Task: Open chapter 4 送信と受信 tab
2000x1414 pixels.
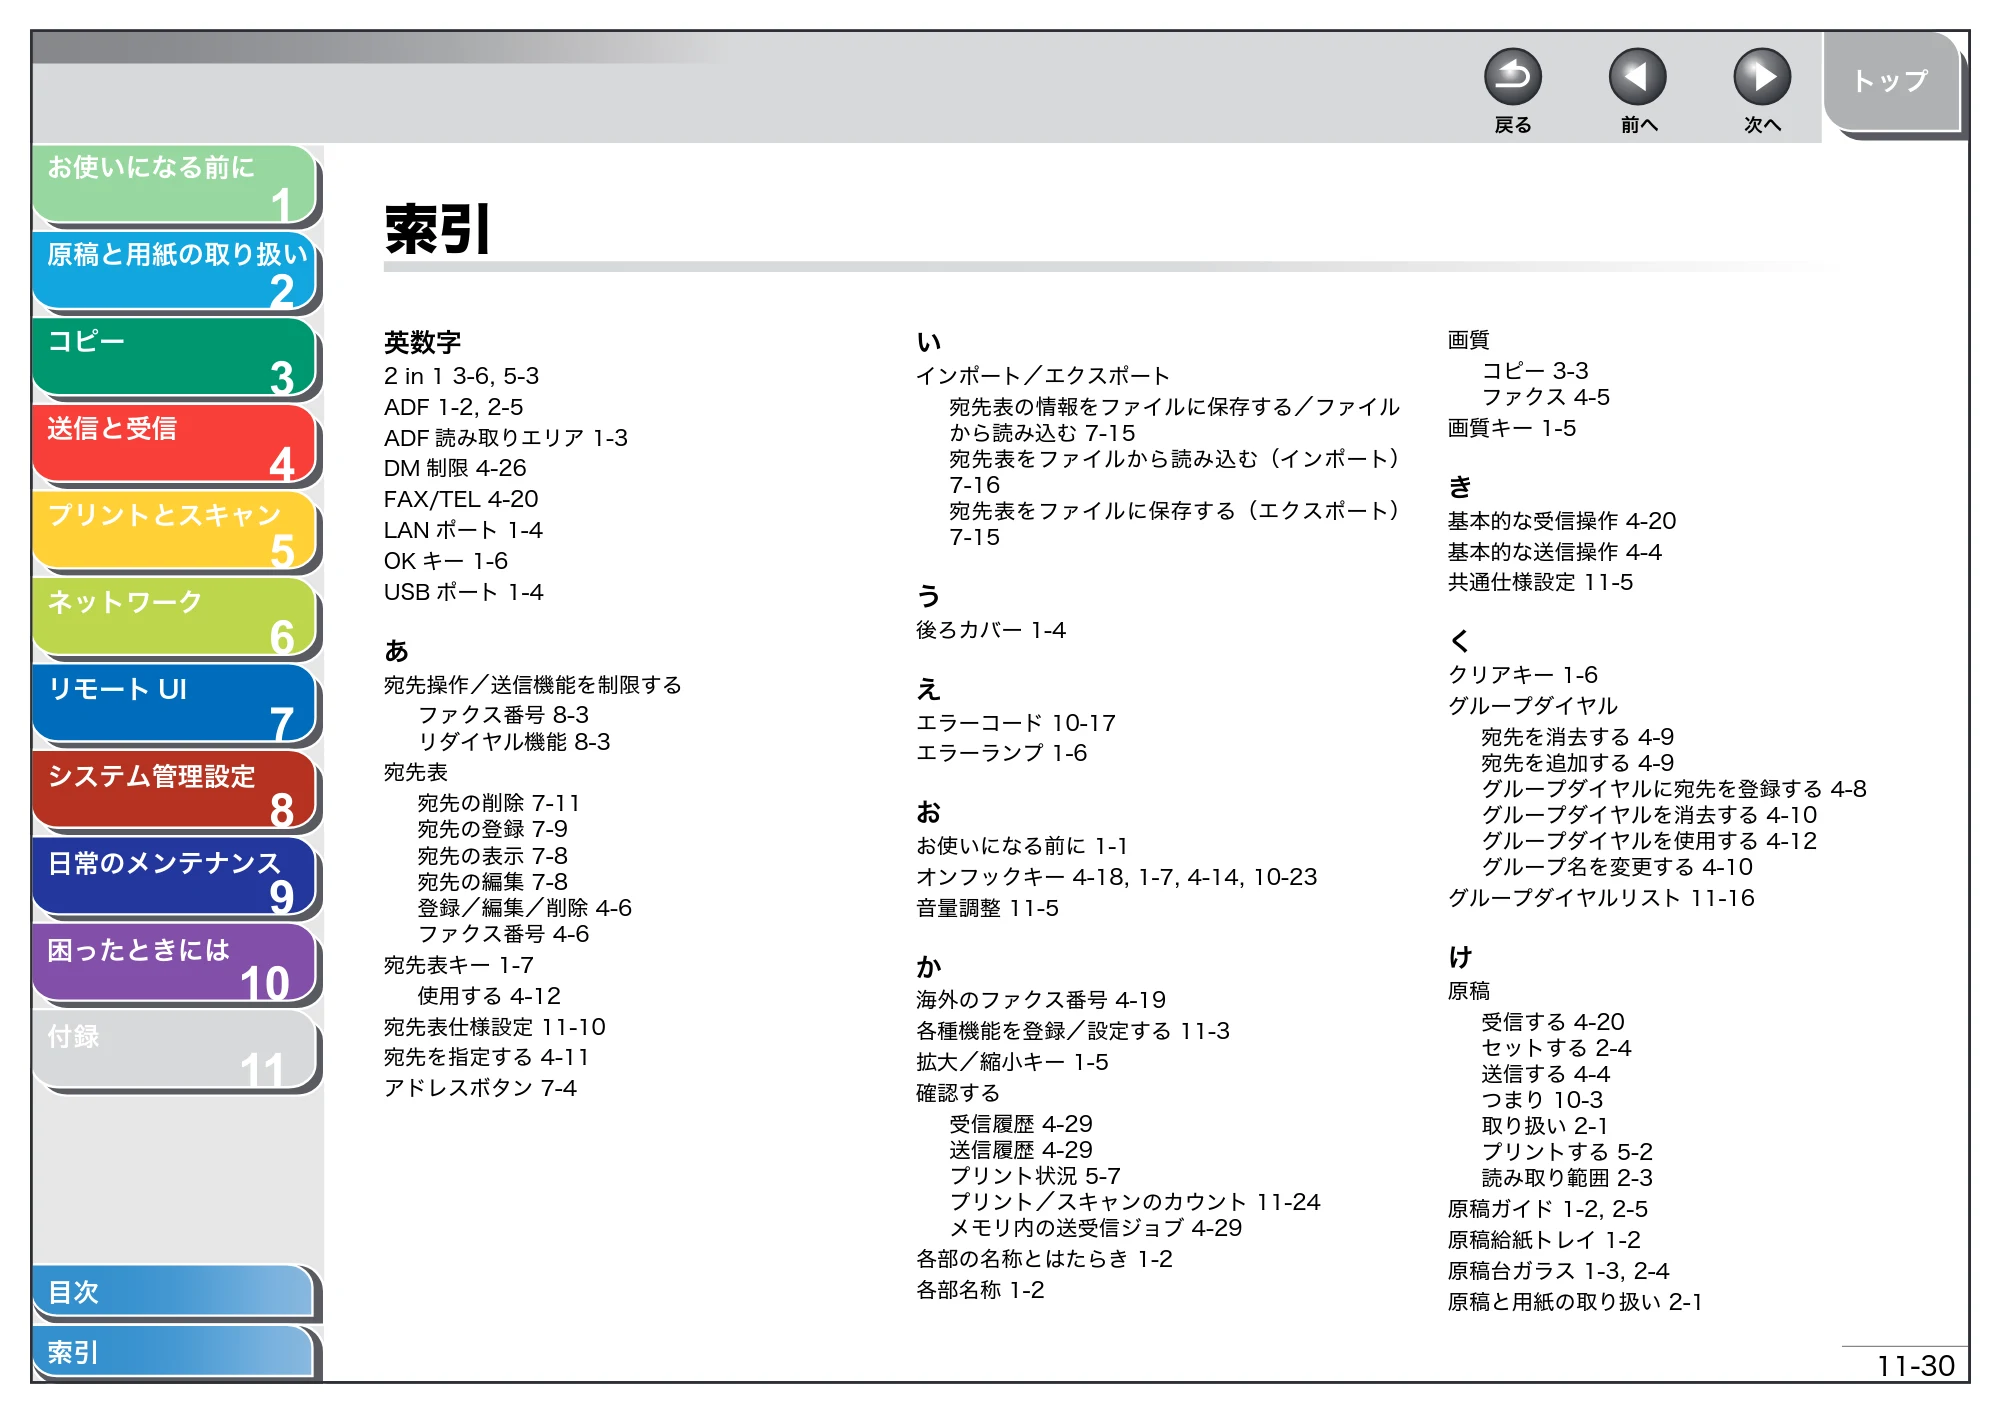Action: point(175,445)
